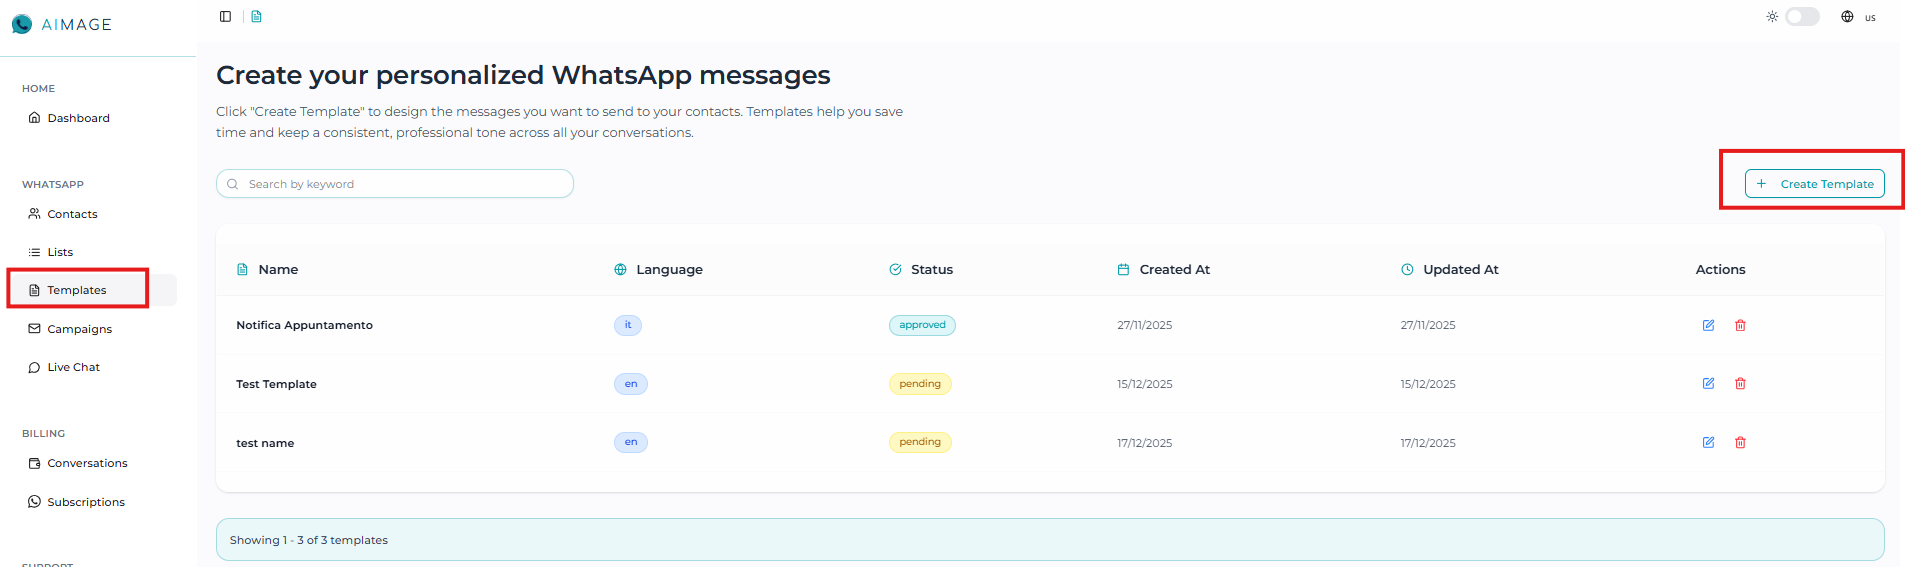Delete the Test Template row

click(x=1740, y=384)
